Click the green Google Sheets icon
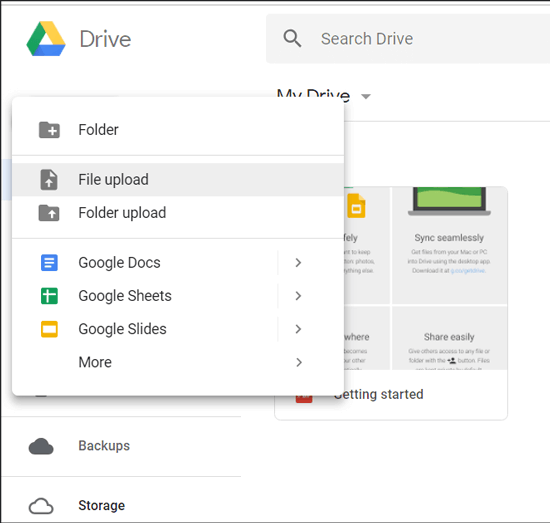 click(49, 296)
